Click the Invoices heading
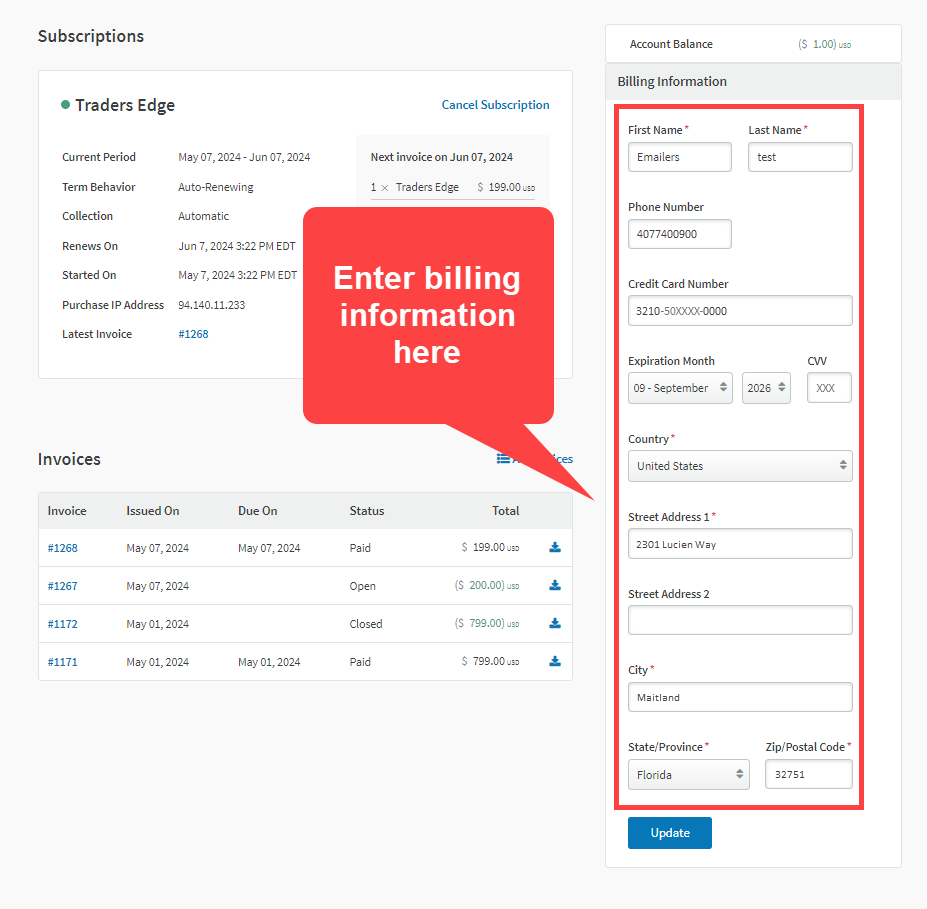This screenshot has height=909, width=927. pos(69,459)
